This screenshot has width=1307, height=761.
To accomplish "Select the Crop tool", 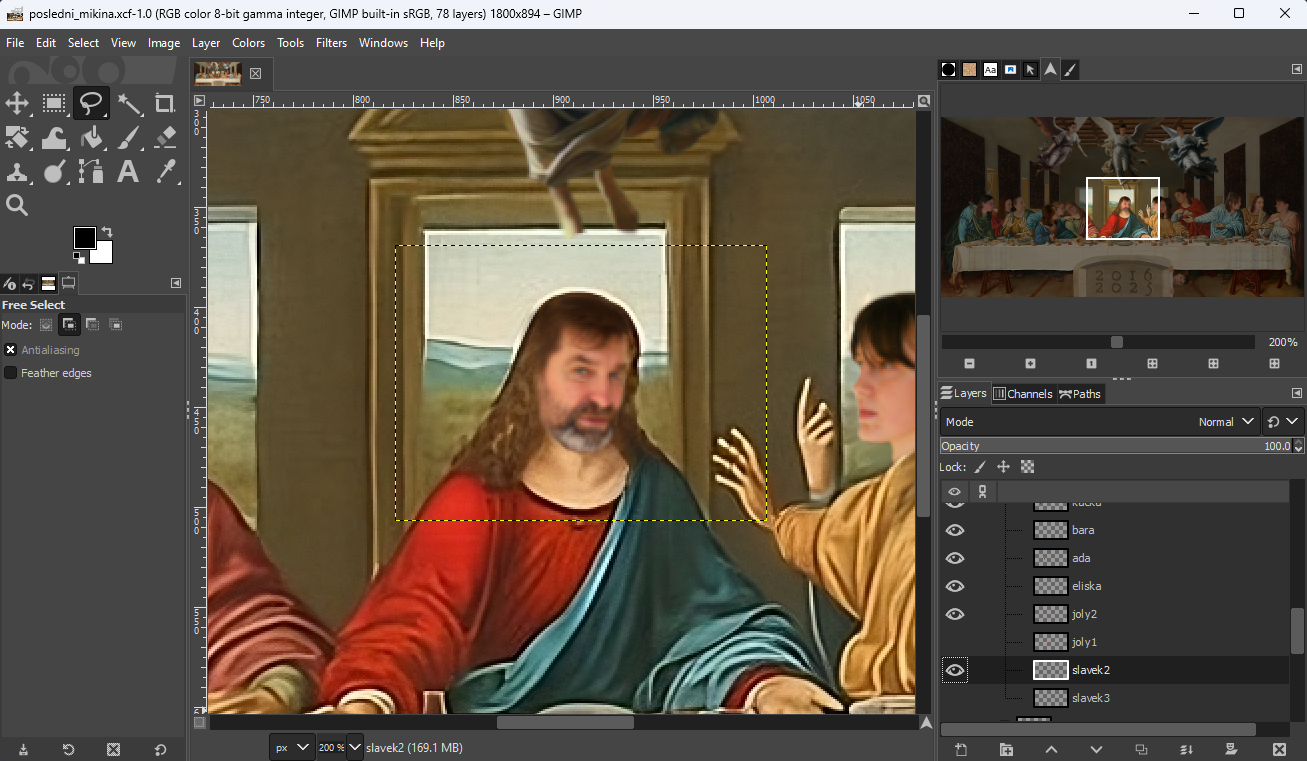I will point(165,103).
